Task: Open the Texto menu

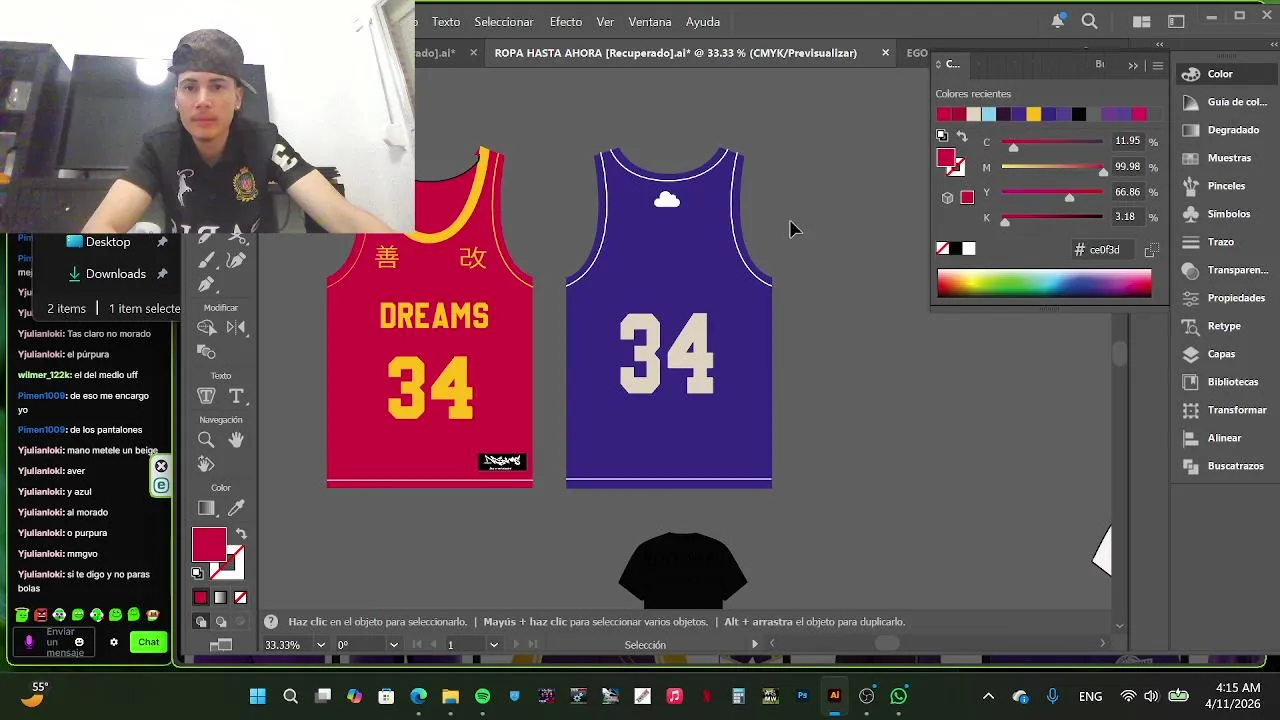Action: [x=446, y=22]
